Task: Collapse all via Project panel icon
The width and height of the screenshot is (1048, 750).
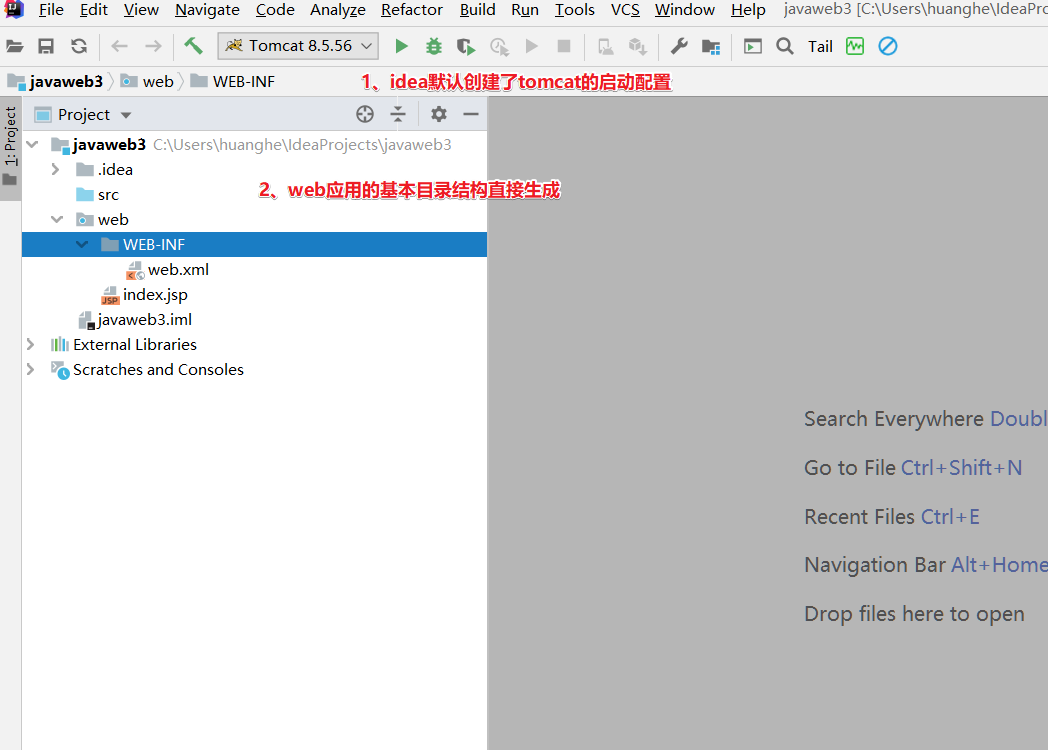Action: 398,114
